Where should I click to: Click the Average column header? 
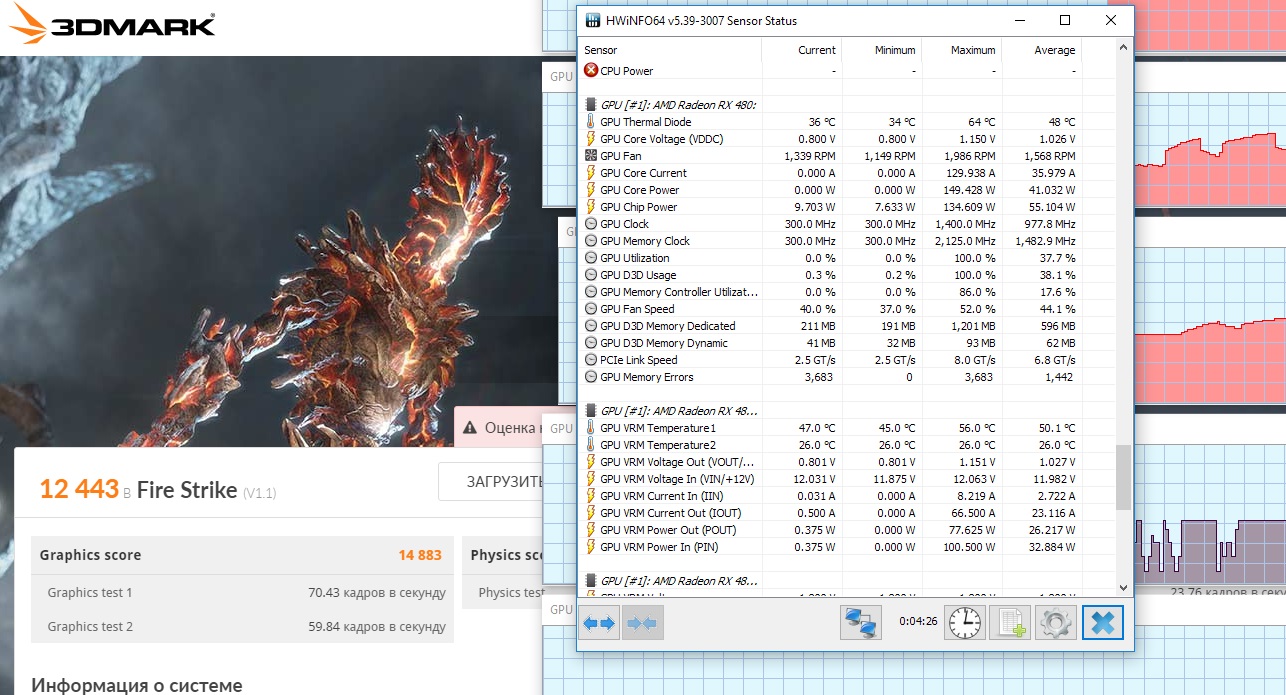[x=1041, y=50]
